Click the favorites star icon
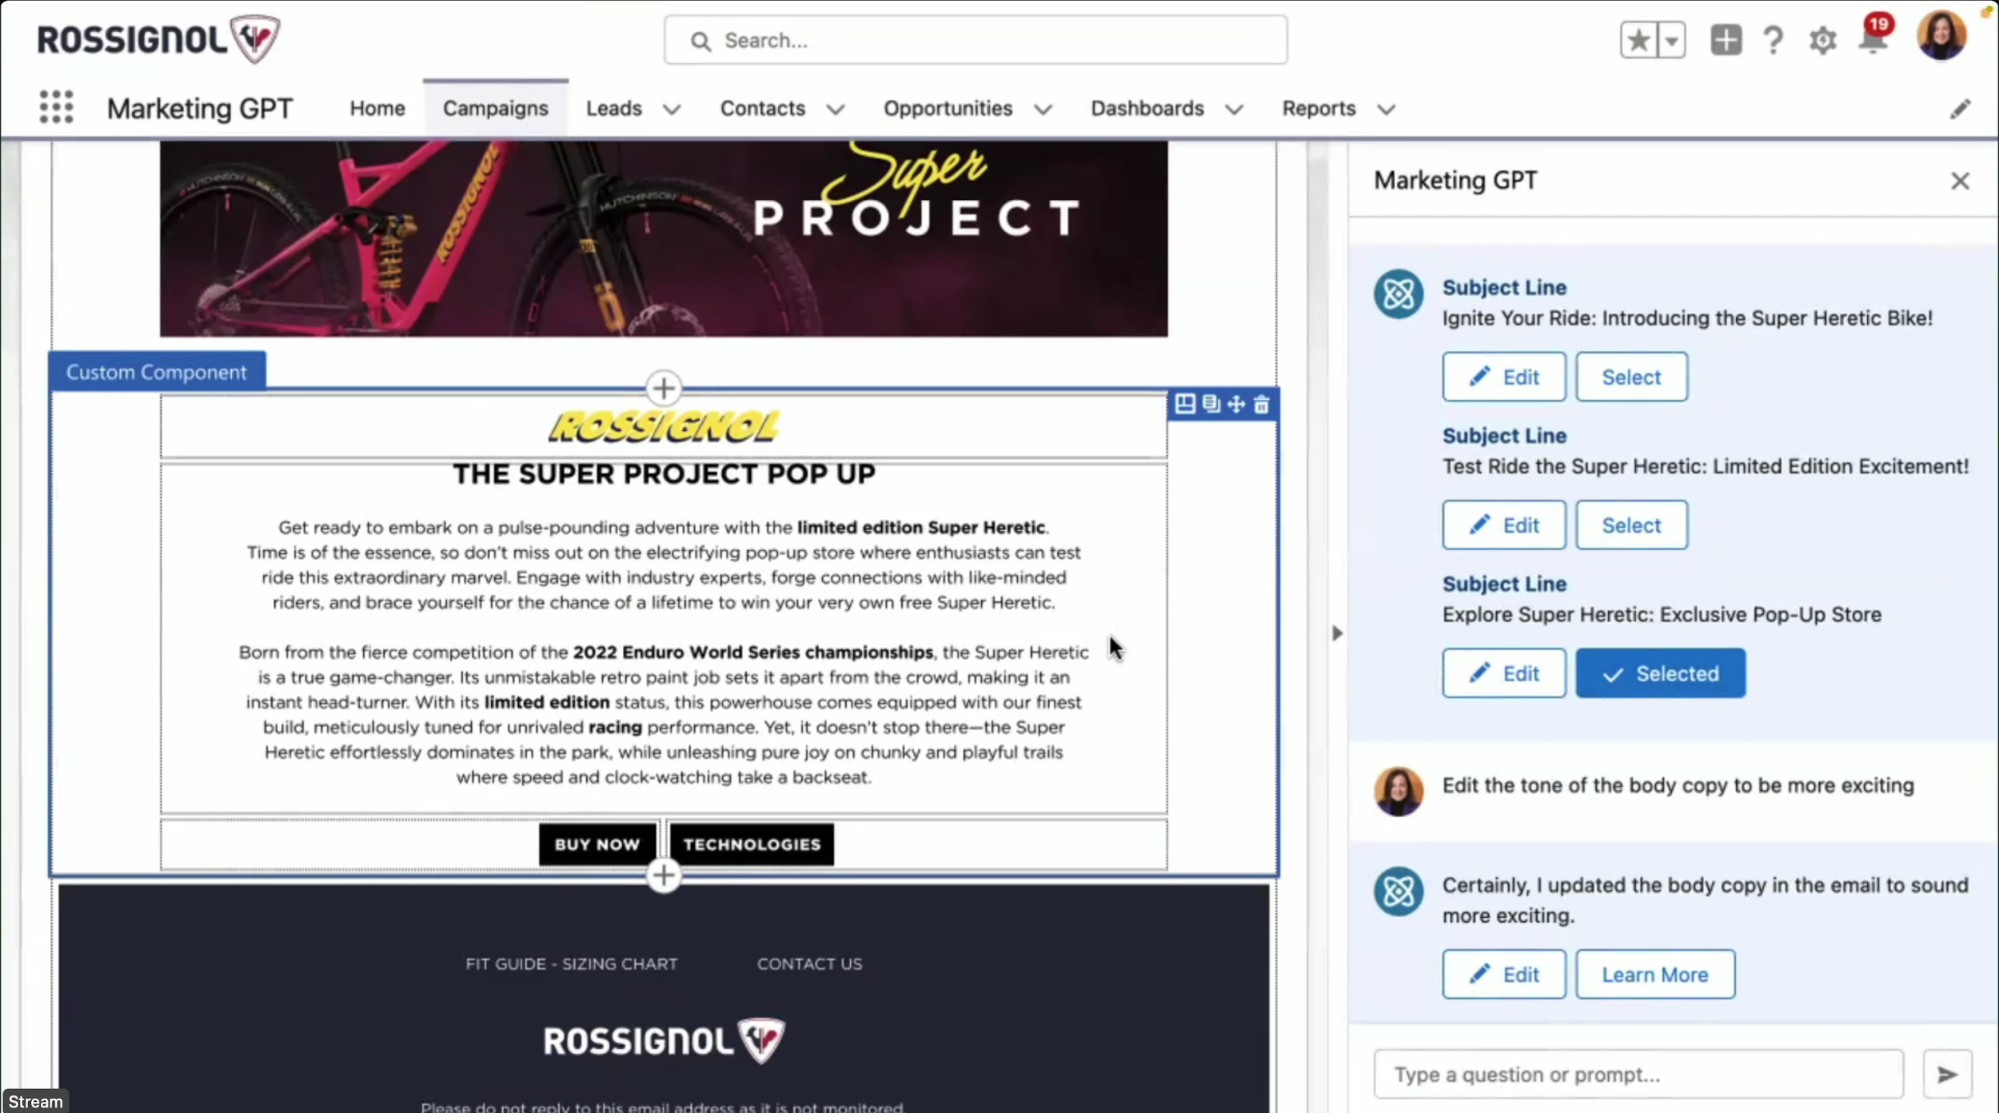This screenshot has width=1999, height=1114. (x=1638, y=40)
